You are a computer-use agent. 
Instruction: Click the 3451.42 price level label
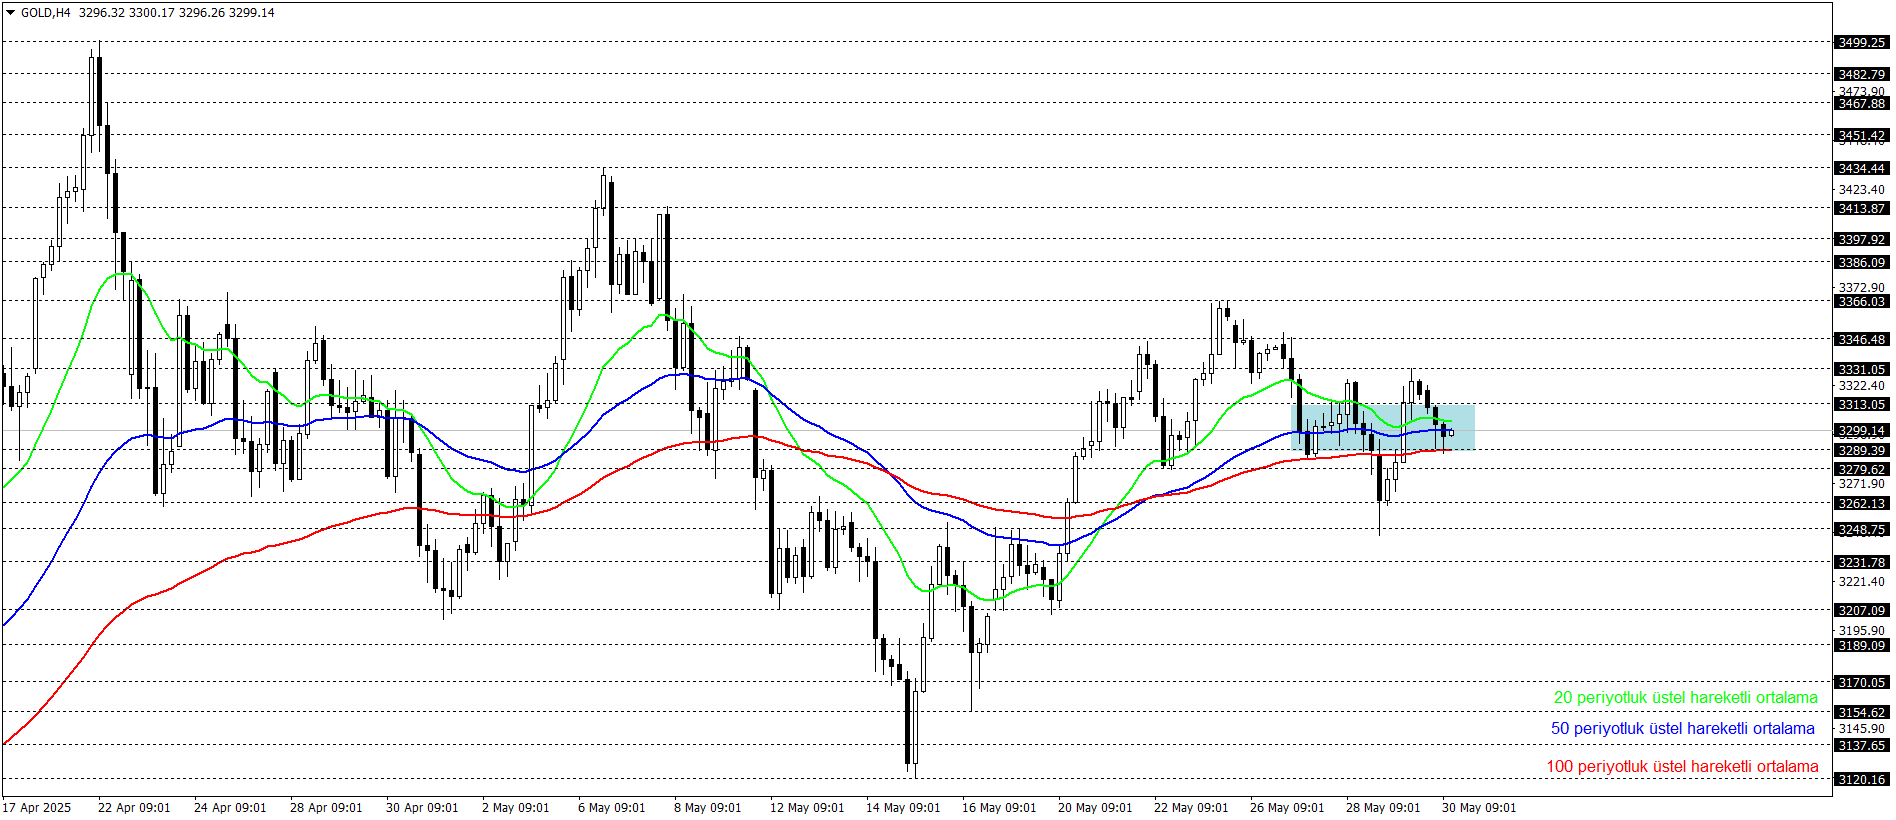pyautogui.click(x=1861, y=136)
